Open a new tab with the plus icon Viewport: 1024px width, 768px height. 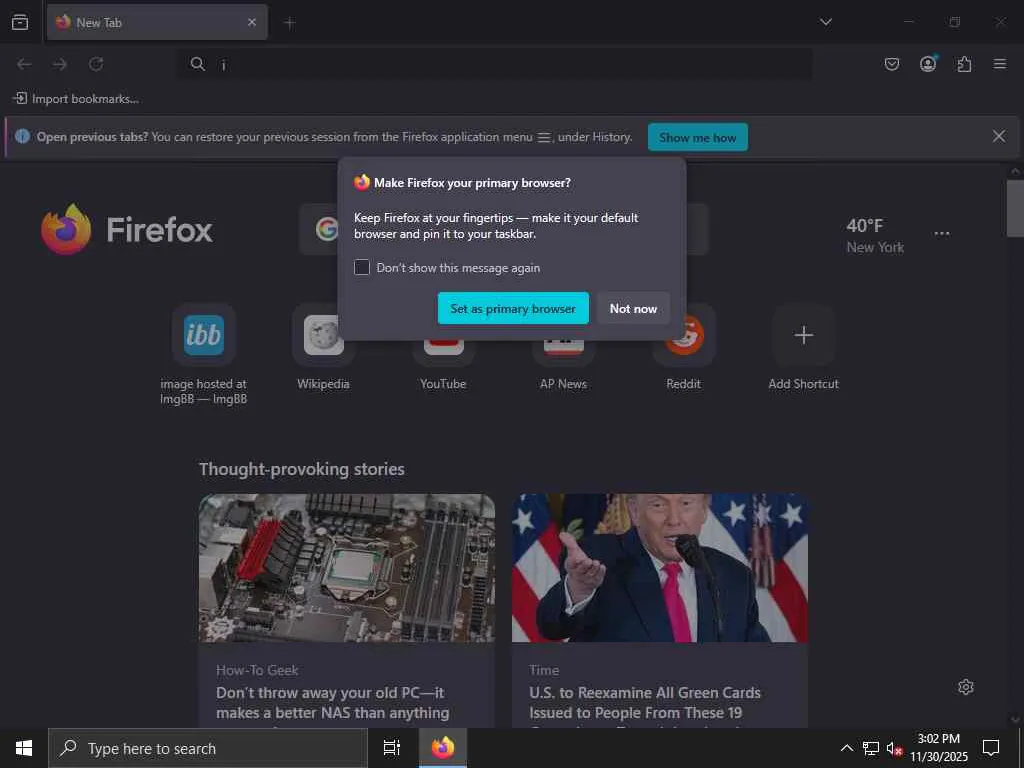[289, 23]
